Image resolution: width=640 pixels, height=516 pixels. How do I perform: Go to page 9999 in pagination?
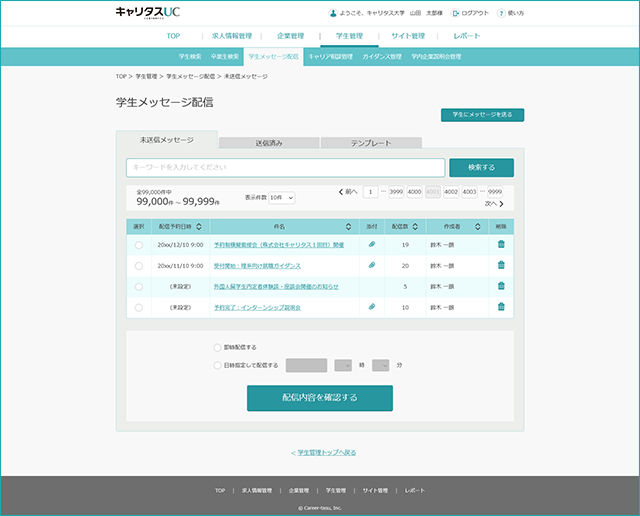tap(495, 192)
